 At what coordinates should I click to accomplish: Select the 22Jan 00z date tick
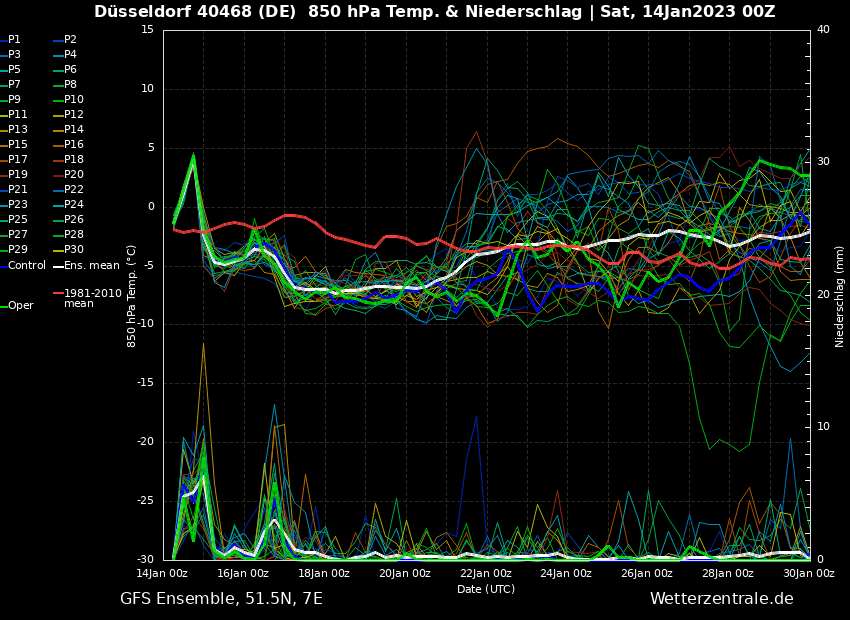(486, 574)
